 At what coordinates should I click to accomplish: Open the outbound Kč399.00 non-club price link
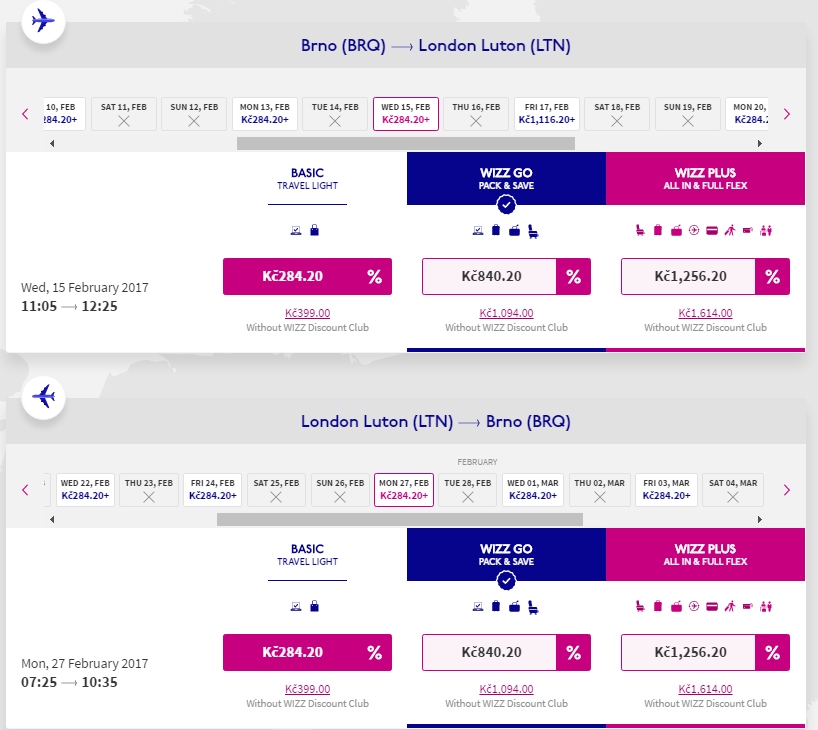[307, 313]
